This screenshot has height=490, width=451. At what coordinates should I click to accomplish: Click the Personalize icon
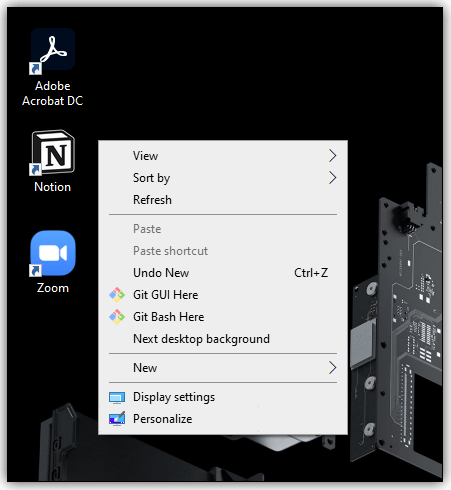(117, 419)
